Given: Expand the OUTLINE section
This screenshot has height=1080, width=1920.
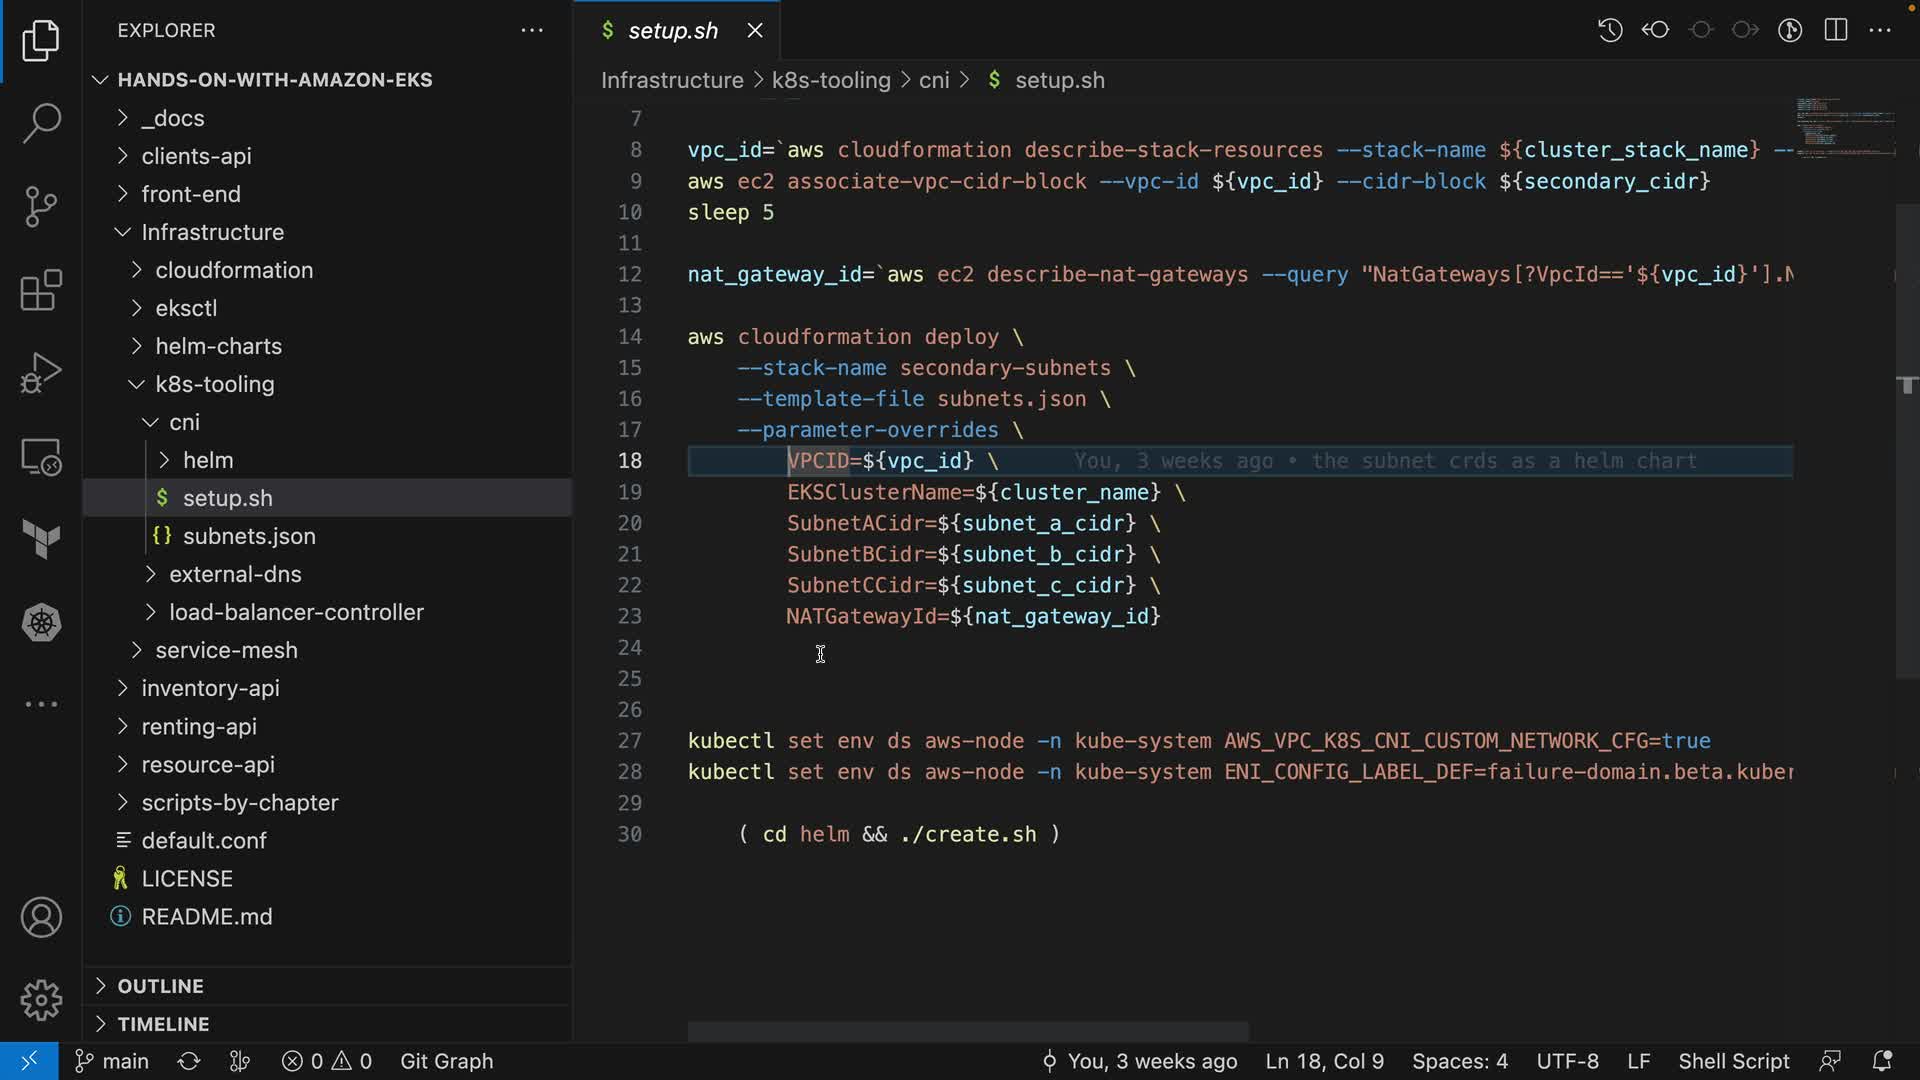Looking at the screenshot, I should [x=160, y=986].
